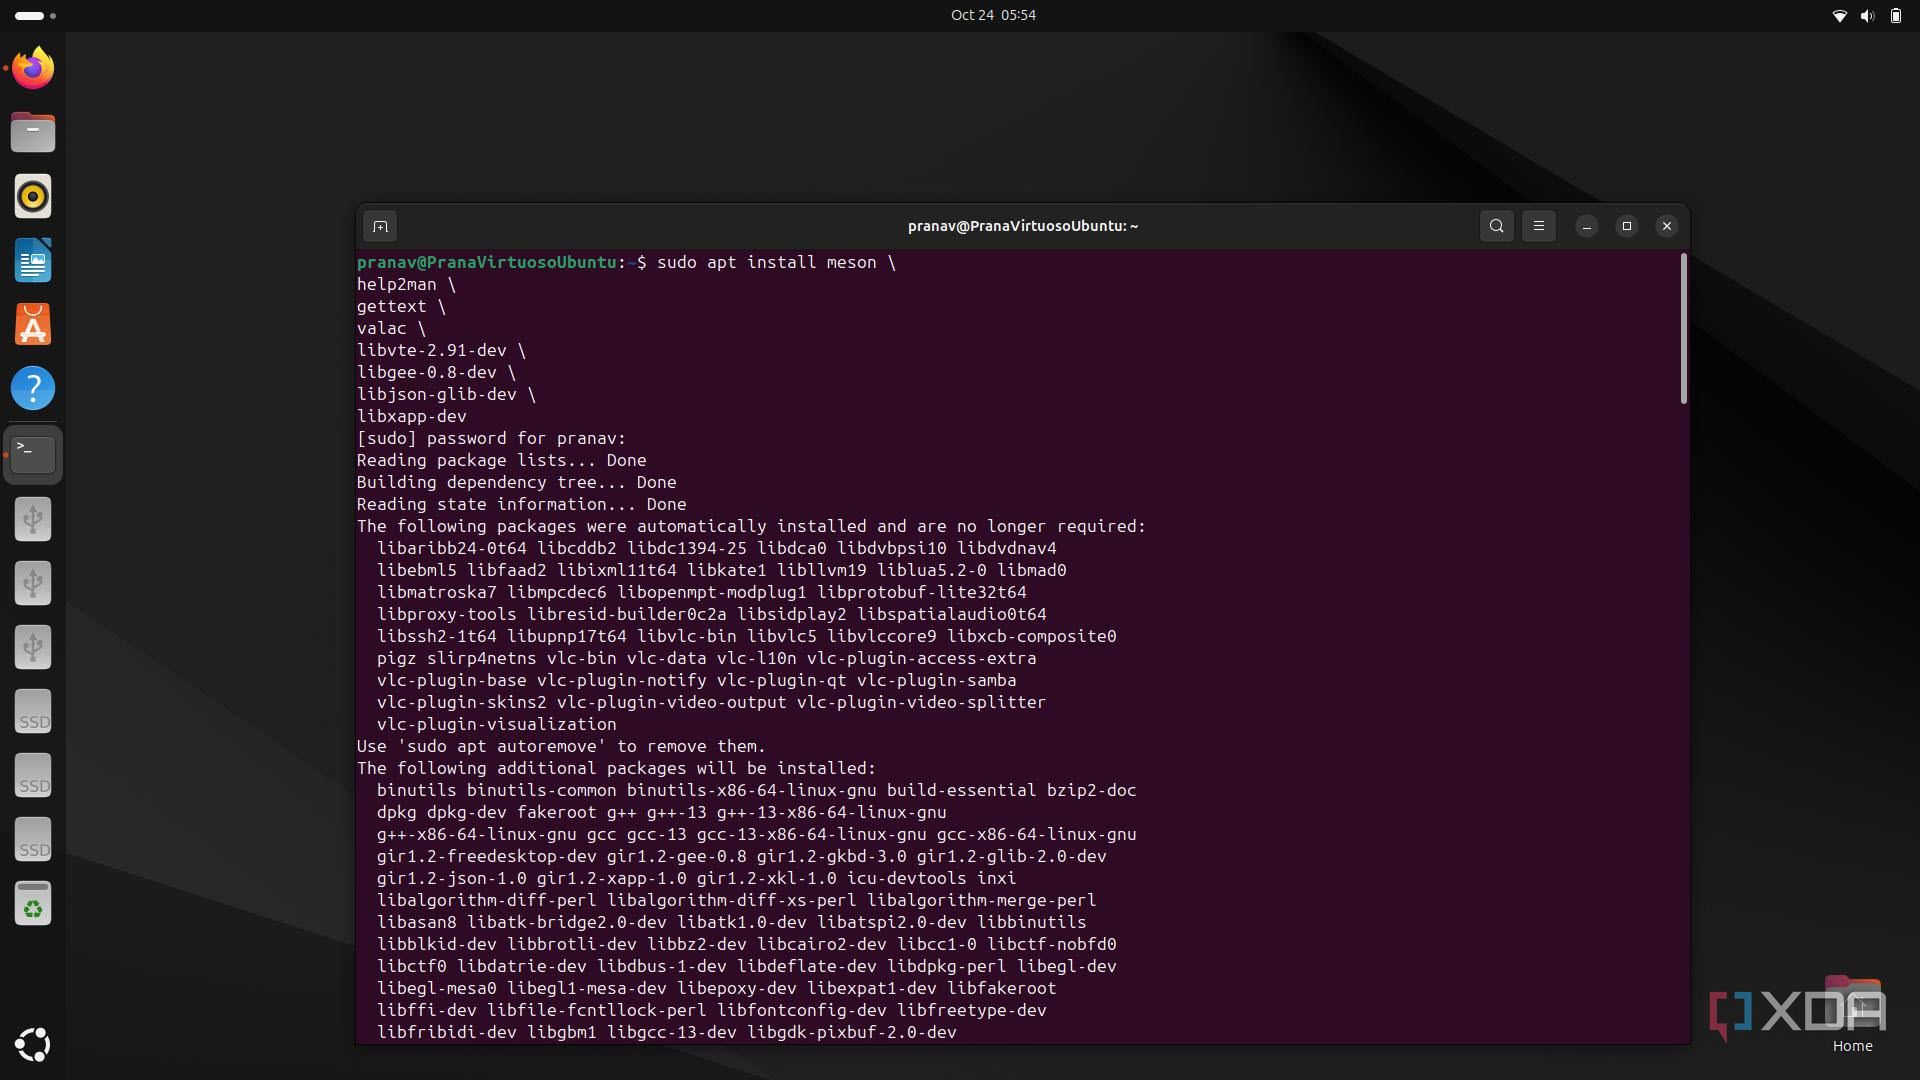Open a new terminal tab
The height and width of the screenshot is (1080, 1920).
(x=380, y=226)
